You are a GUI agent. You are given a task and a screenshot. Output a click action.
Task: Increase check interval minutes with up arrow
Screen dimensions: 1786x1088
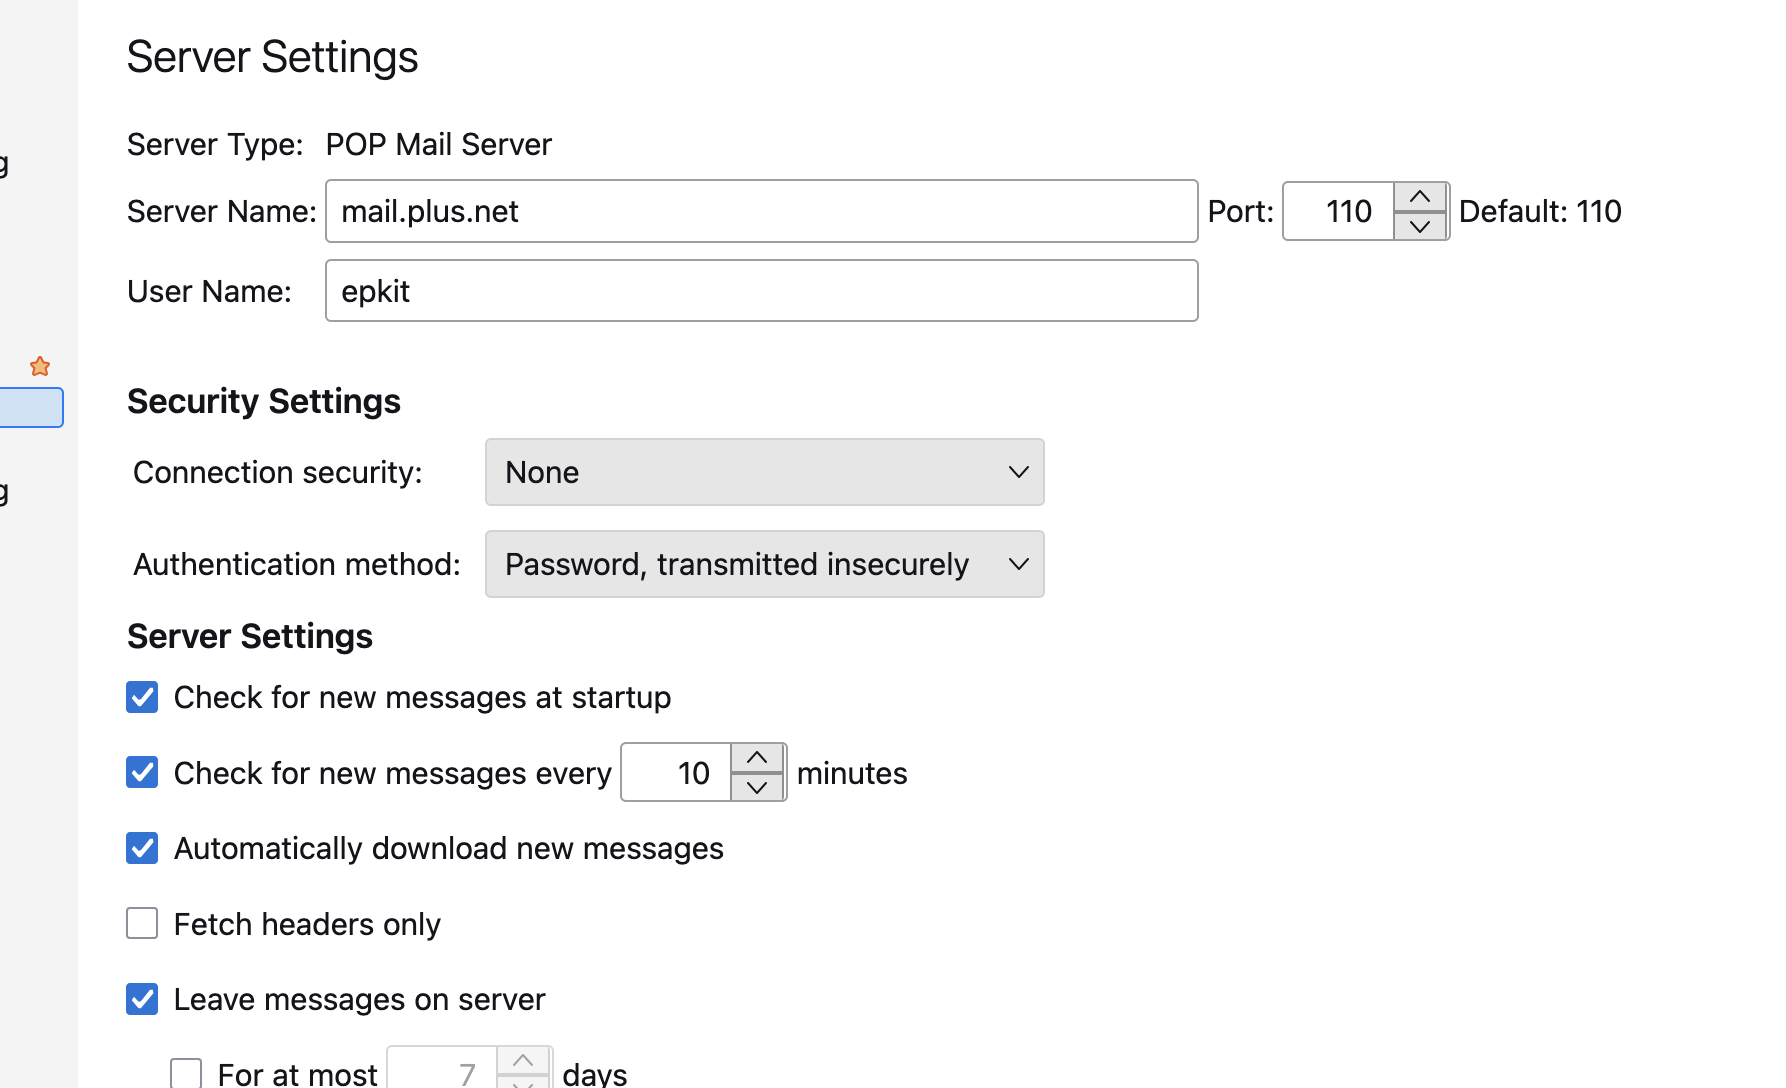coord(757,758)
